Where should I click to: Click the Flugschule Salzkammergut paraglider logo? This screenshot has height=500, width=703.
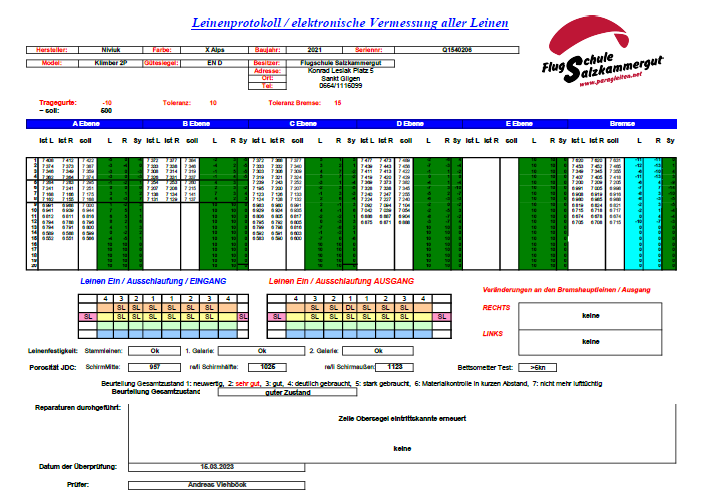pyautogui.click(x=602, y=50)
